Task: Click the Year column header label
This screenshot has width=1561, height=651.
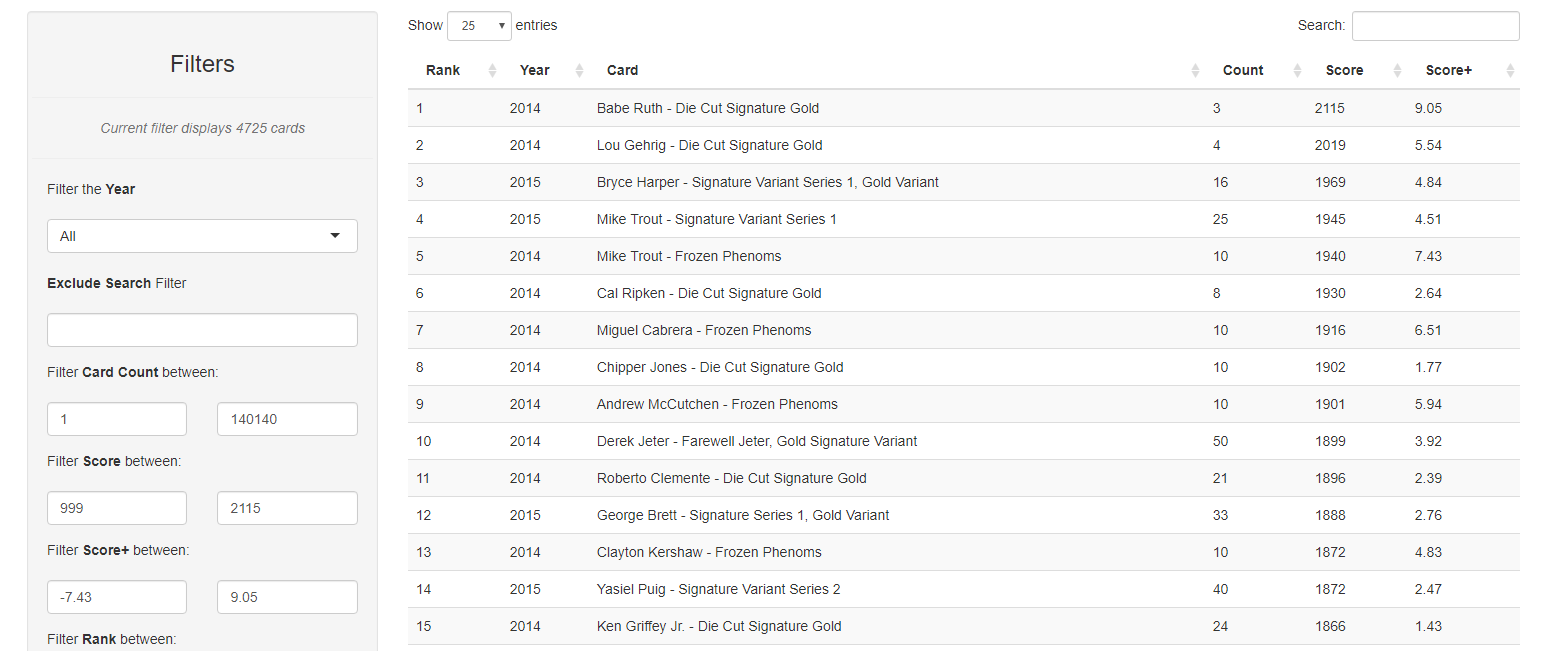Action: coord(535,70)
